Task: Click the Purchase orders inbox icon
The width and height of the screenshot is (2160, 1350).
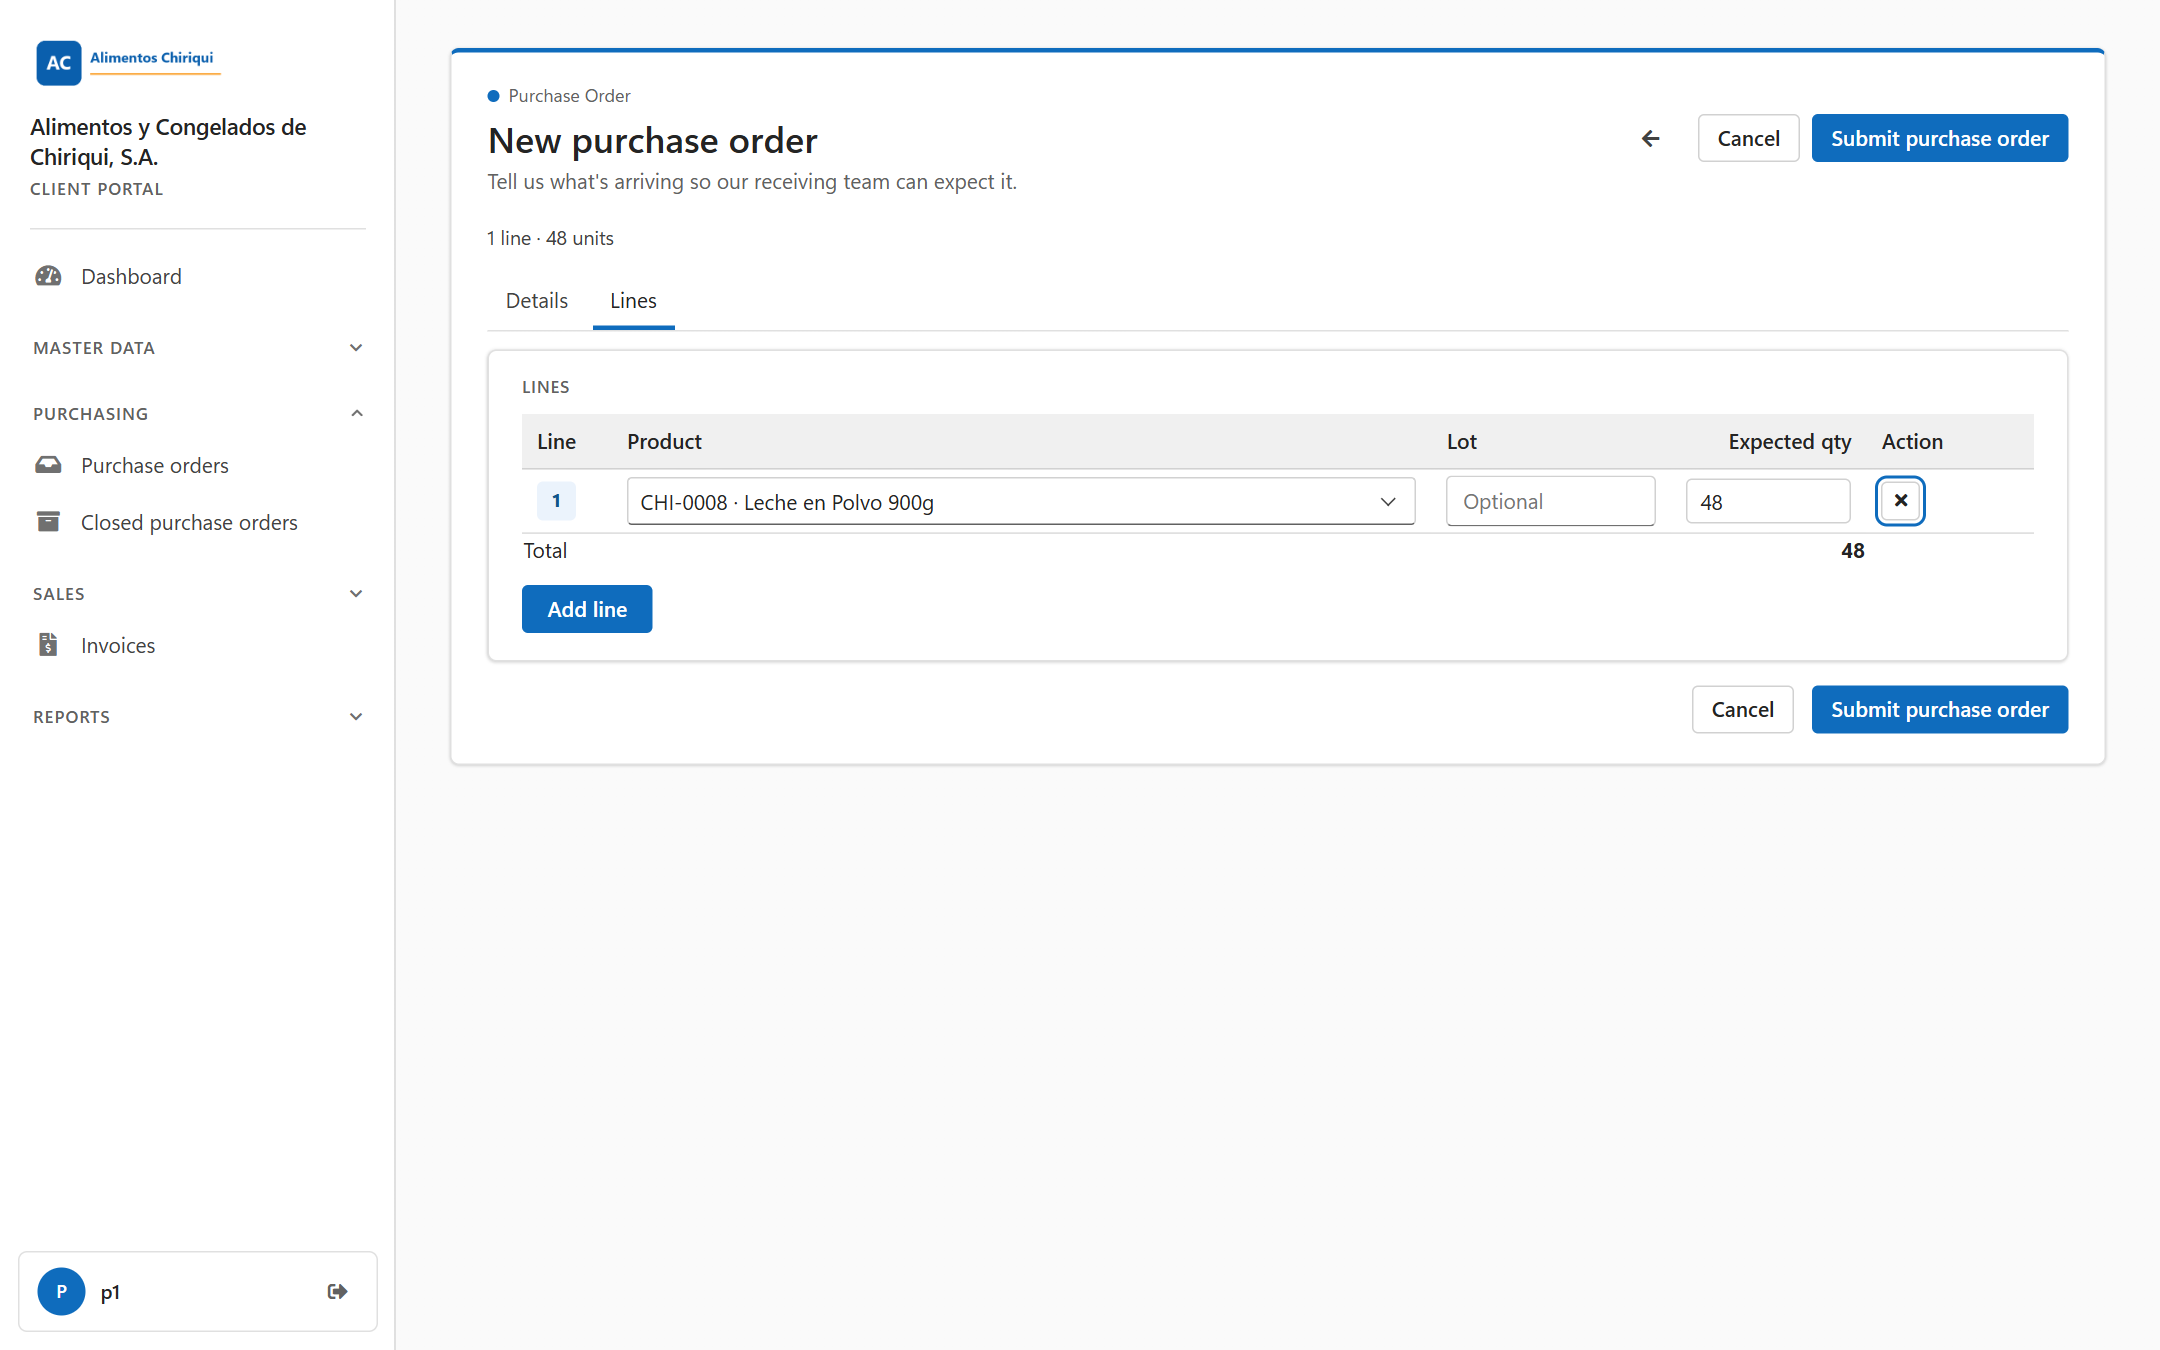Action: coord(48,465)
